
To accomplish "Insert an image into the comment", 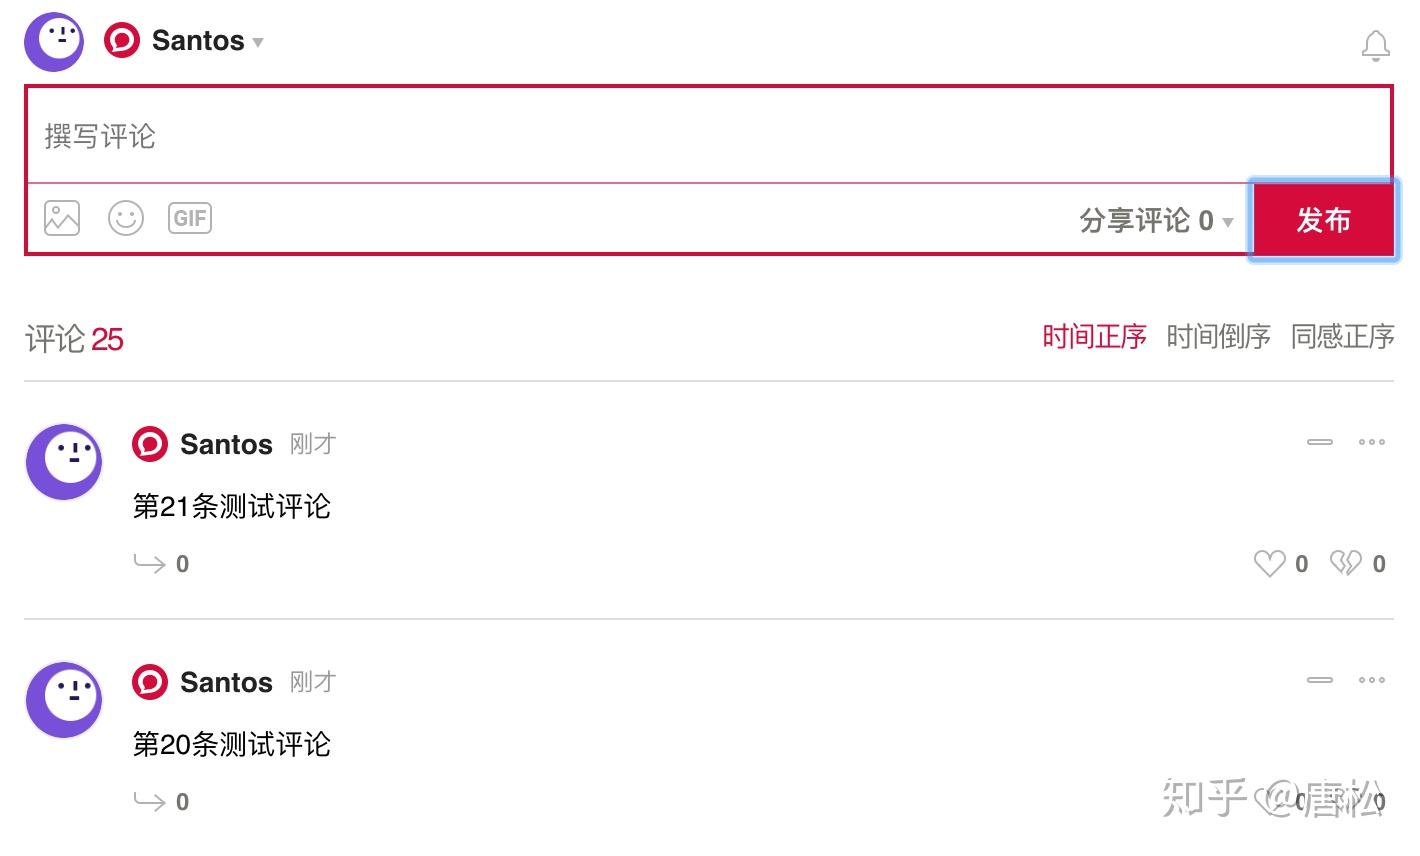I will pyautogui.click(x=62, y=218).
